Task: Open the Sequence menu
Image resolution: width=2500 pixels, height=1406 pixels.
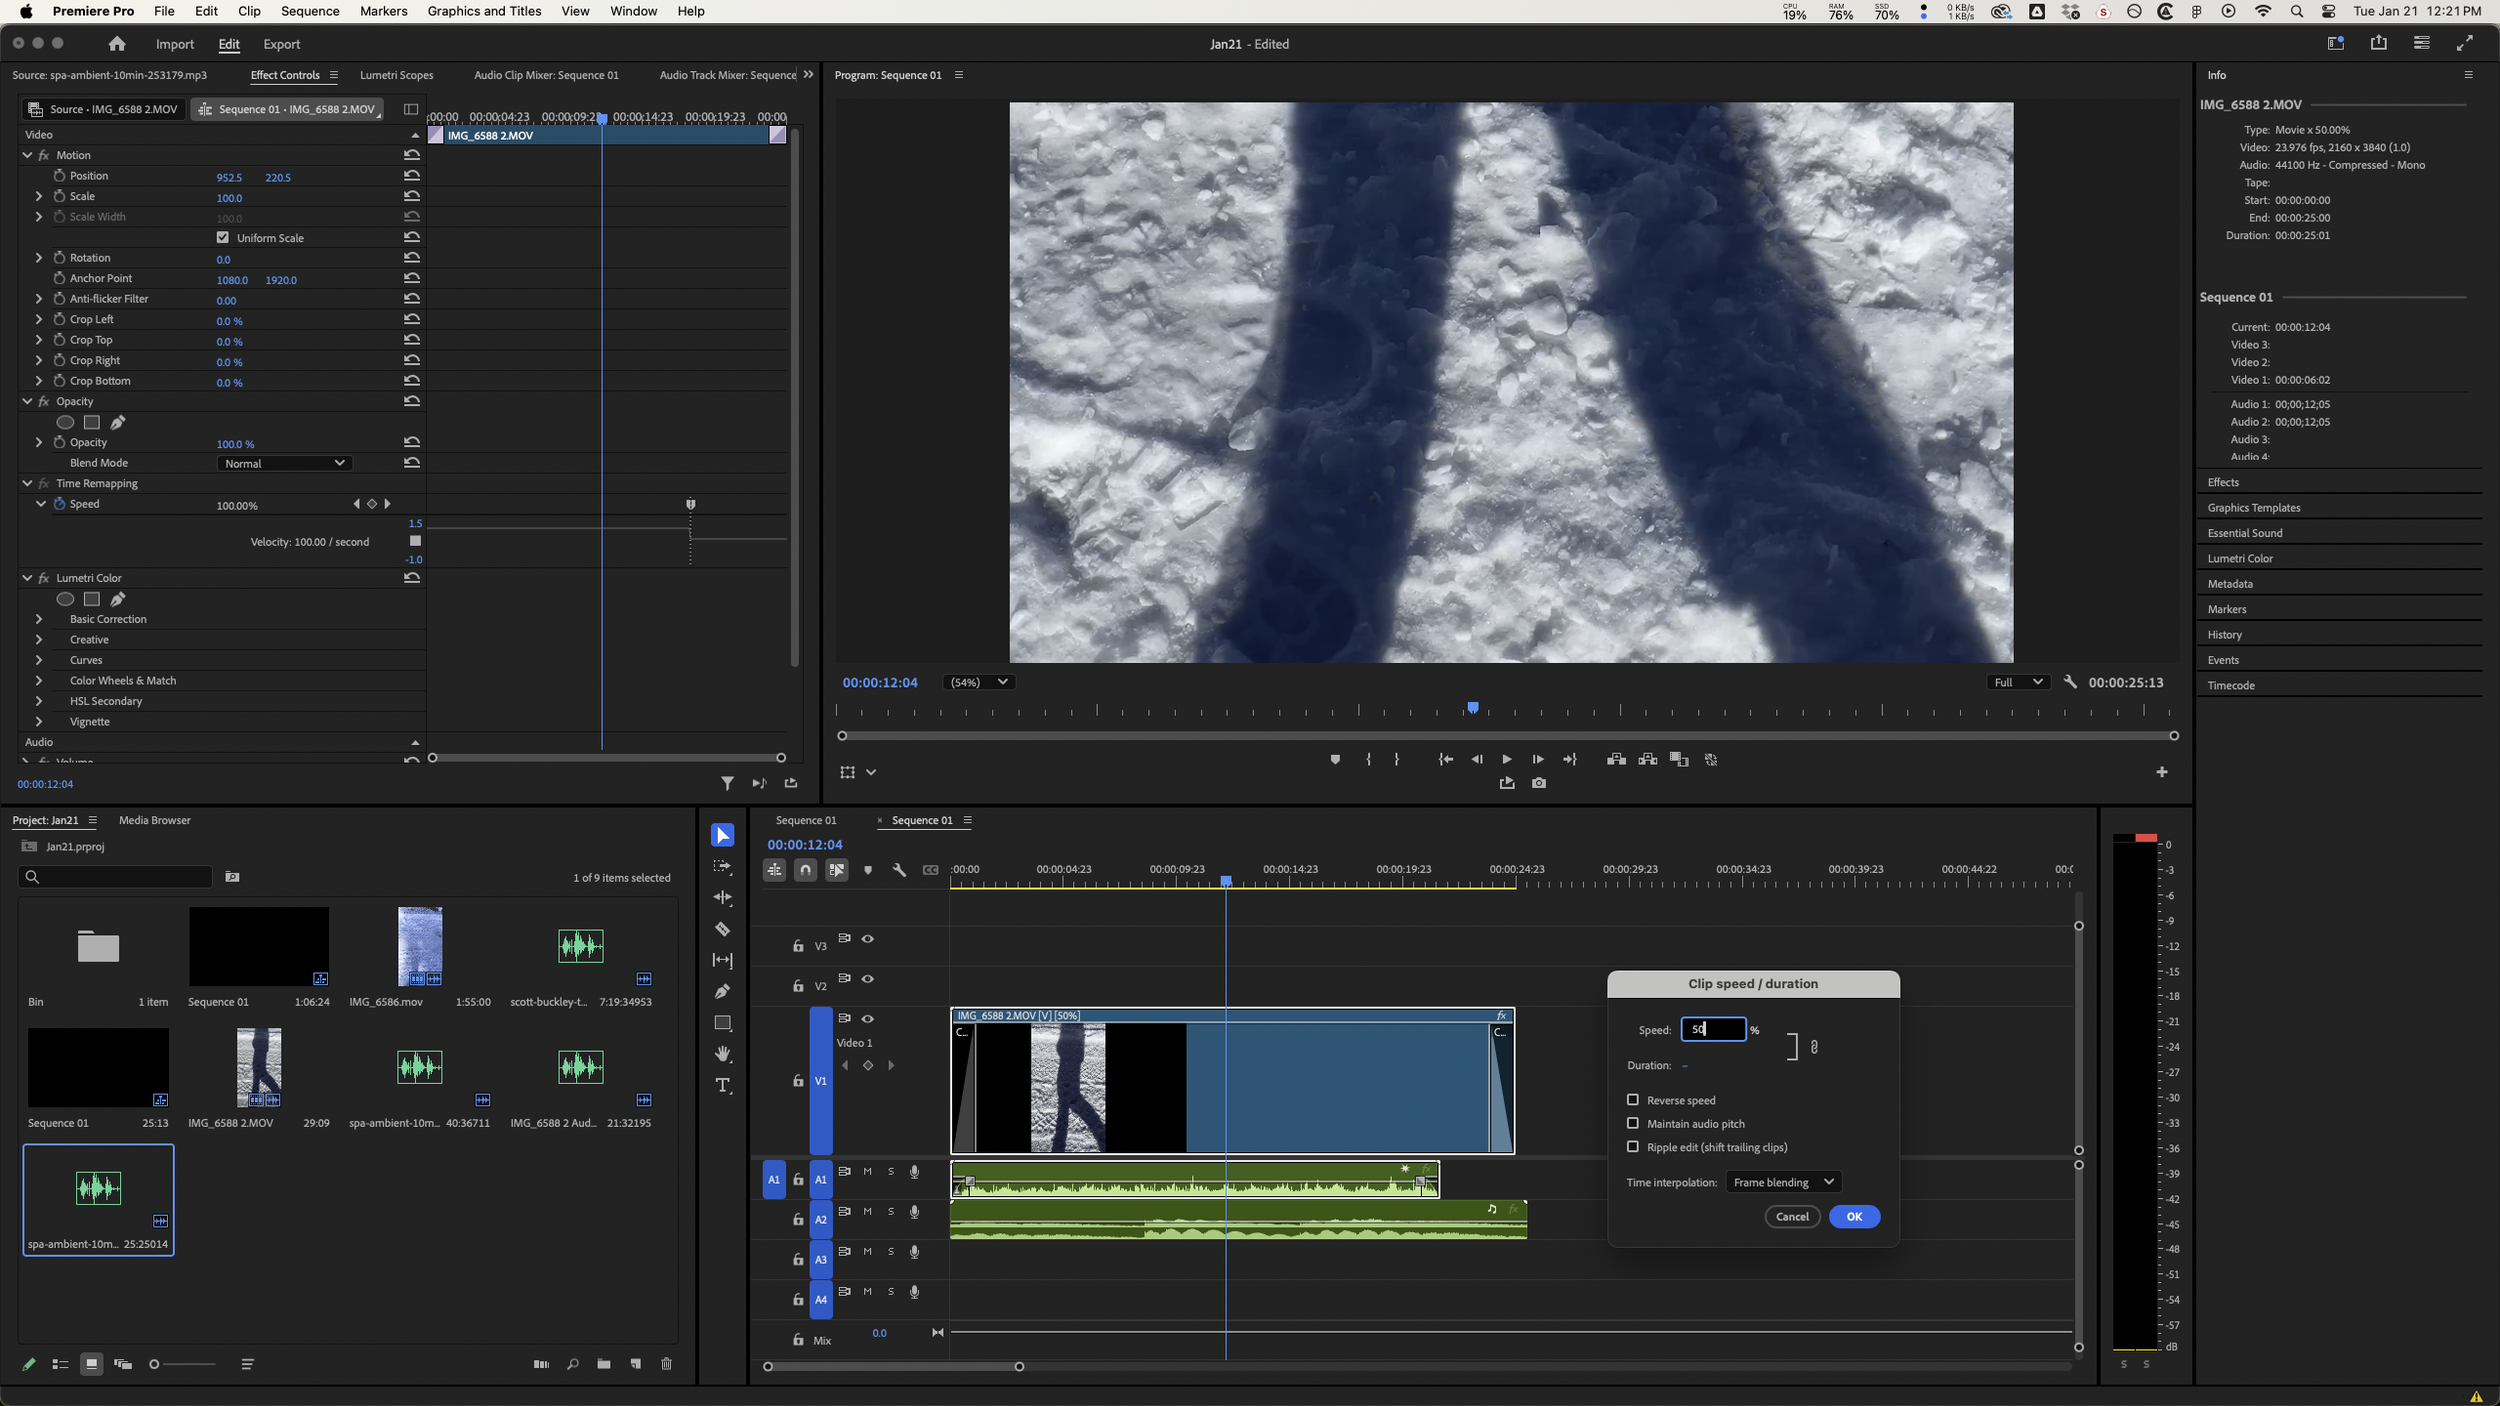Action: point(310,11)
